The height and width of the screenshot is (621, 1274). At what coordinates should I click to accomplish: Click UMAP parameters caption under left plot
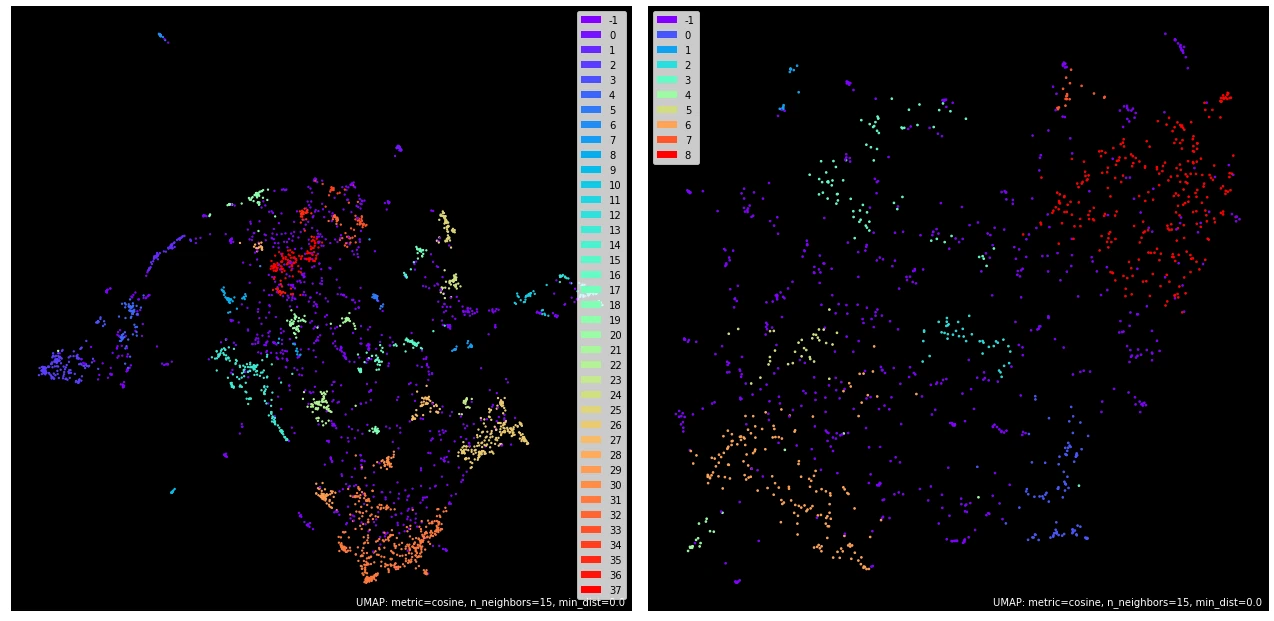490,603
